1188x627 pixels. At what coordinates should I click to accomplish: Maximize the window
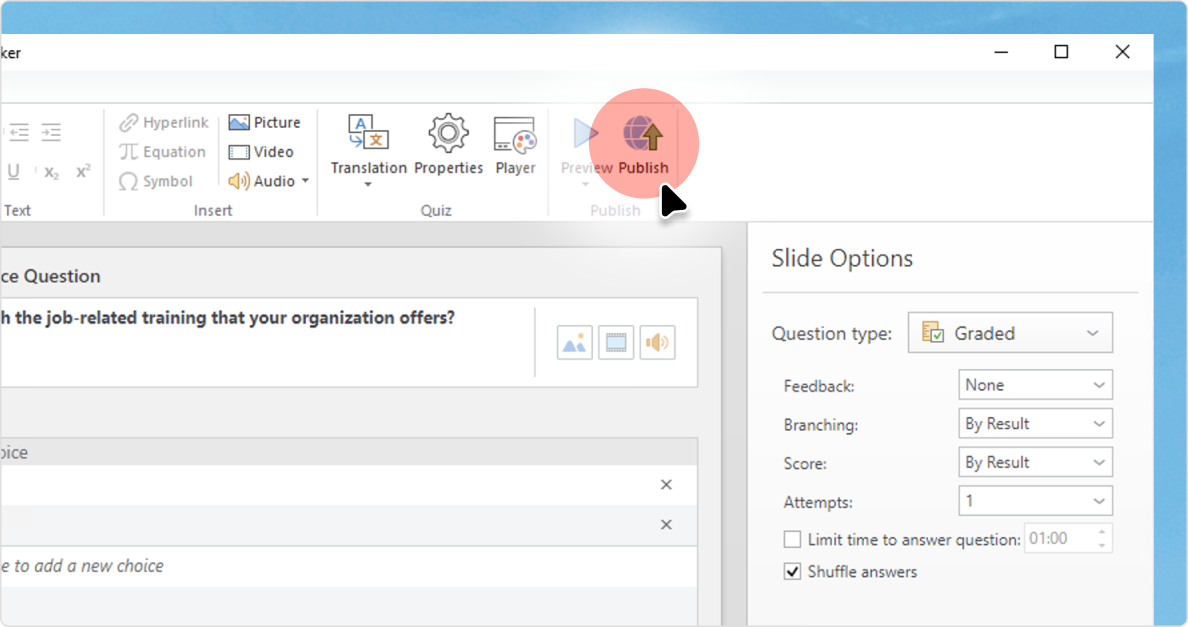click(x=1061, y=52)
